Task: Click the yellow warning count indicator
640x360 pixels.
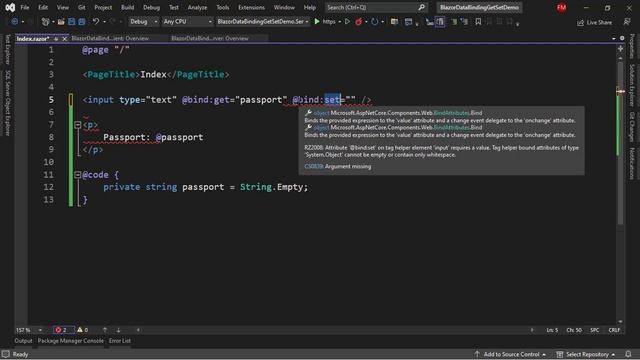Action: (82, 330)
